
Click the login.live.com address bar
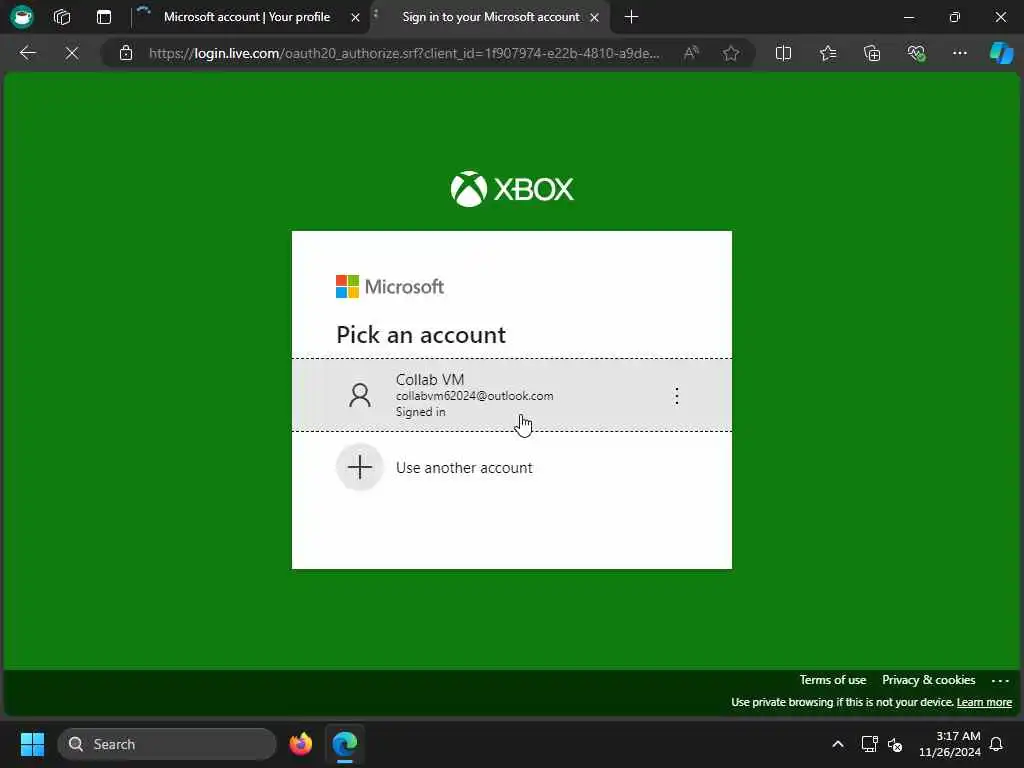pyautogui.click(x=404, y=53)
